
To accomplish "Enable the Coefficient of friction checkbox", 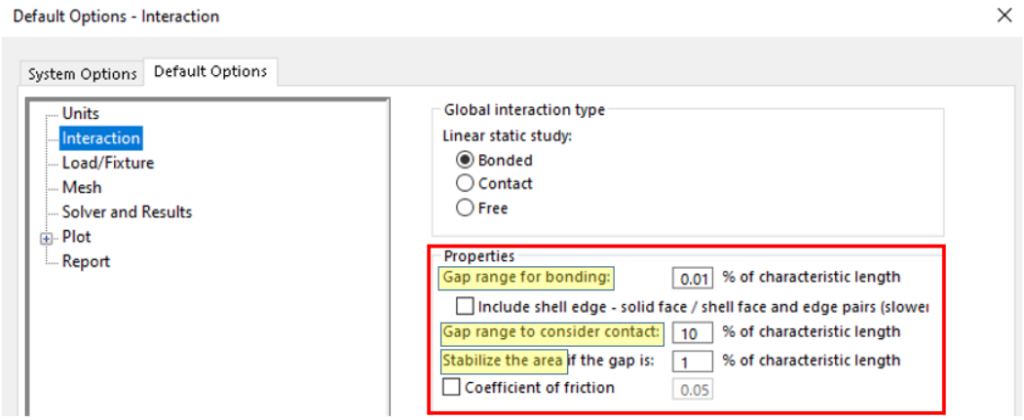I will pyautogui.click(x=450, y=387).
